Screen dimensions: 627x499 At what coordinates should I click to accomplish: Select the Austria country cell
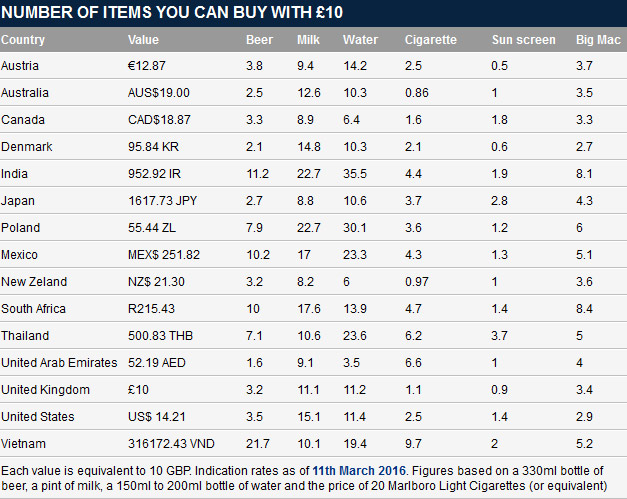coord(20,65)
